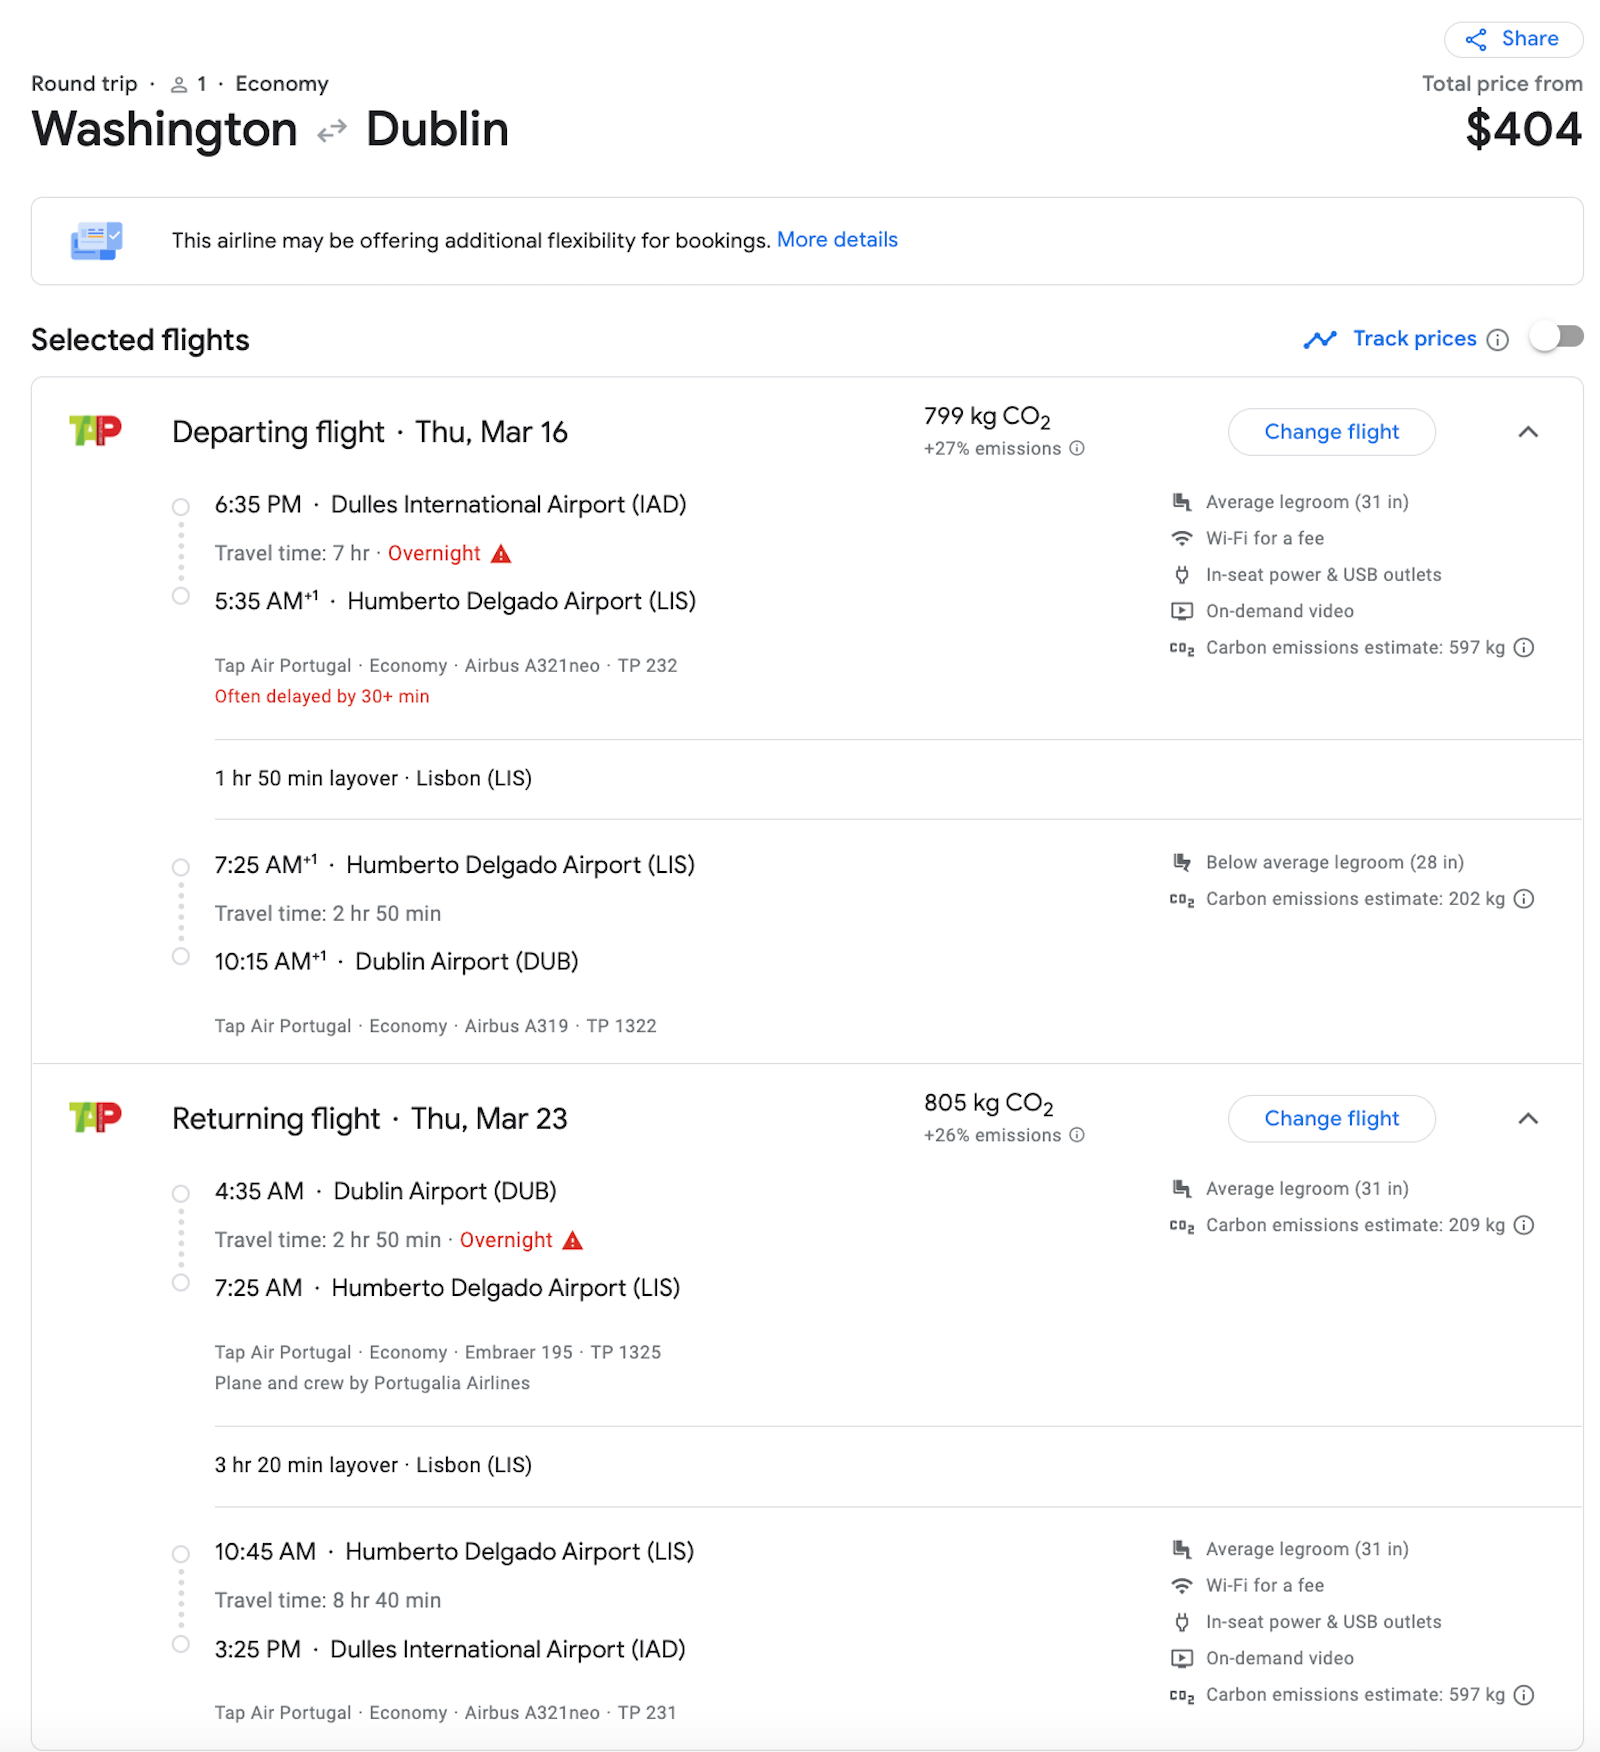Click the carbon emissions estimate 597 kg info icon
The image size is (1600, 1752).
[1523, 647]
